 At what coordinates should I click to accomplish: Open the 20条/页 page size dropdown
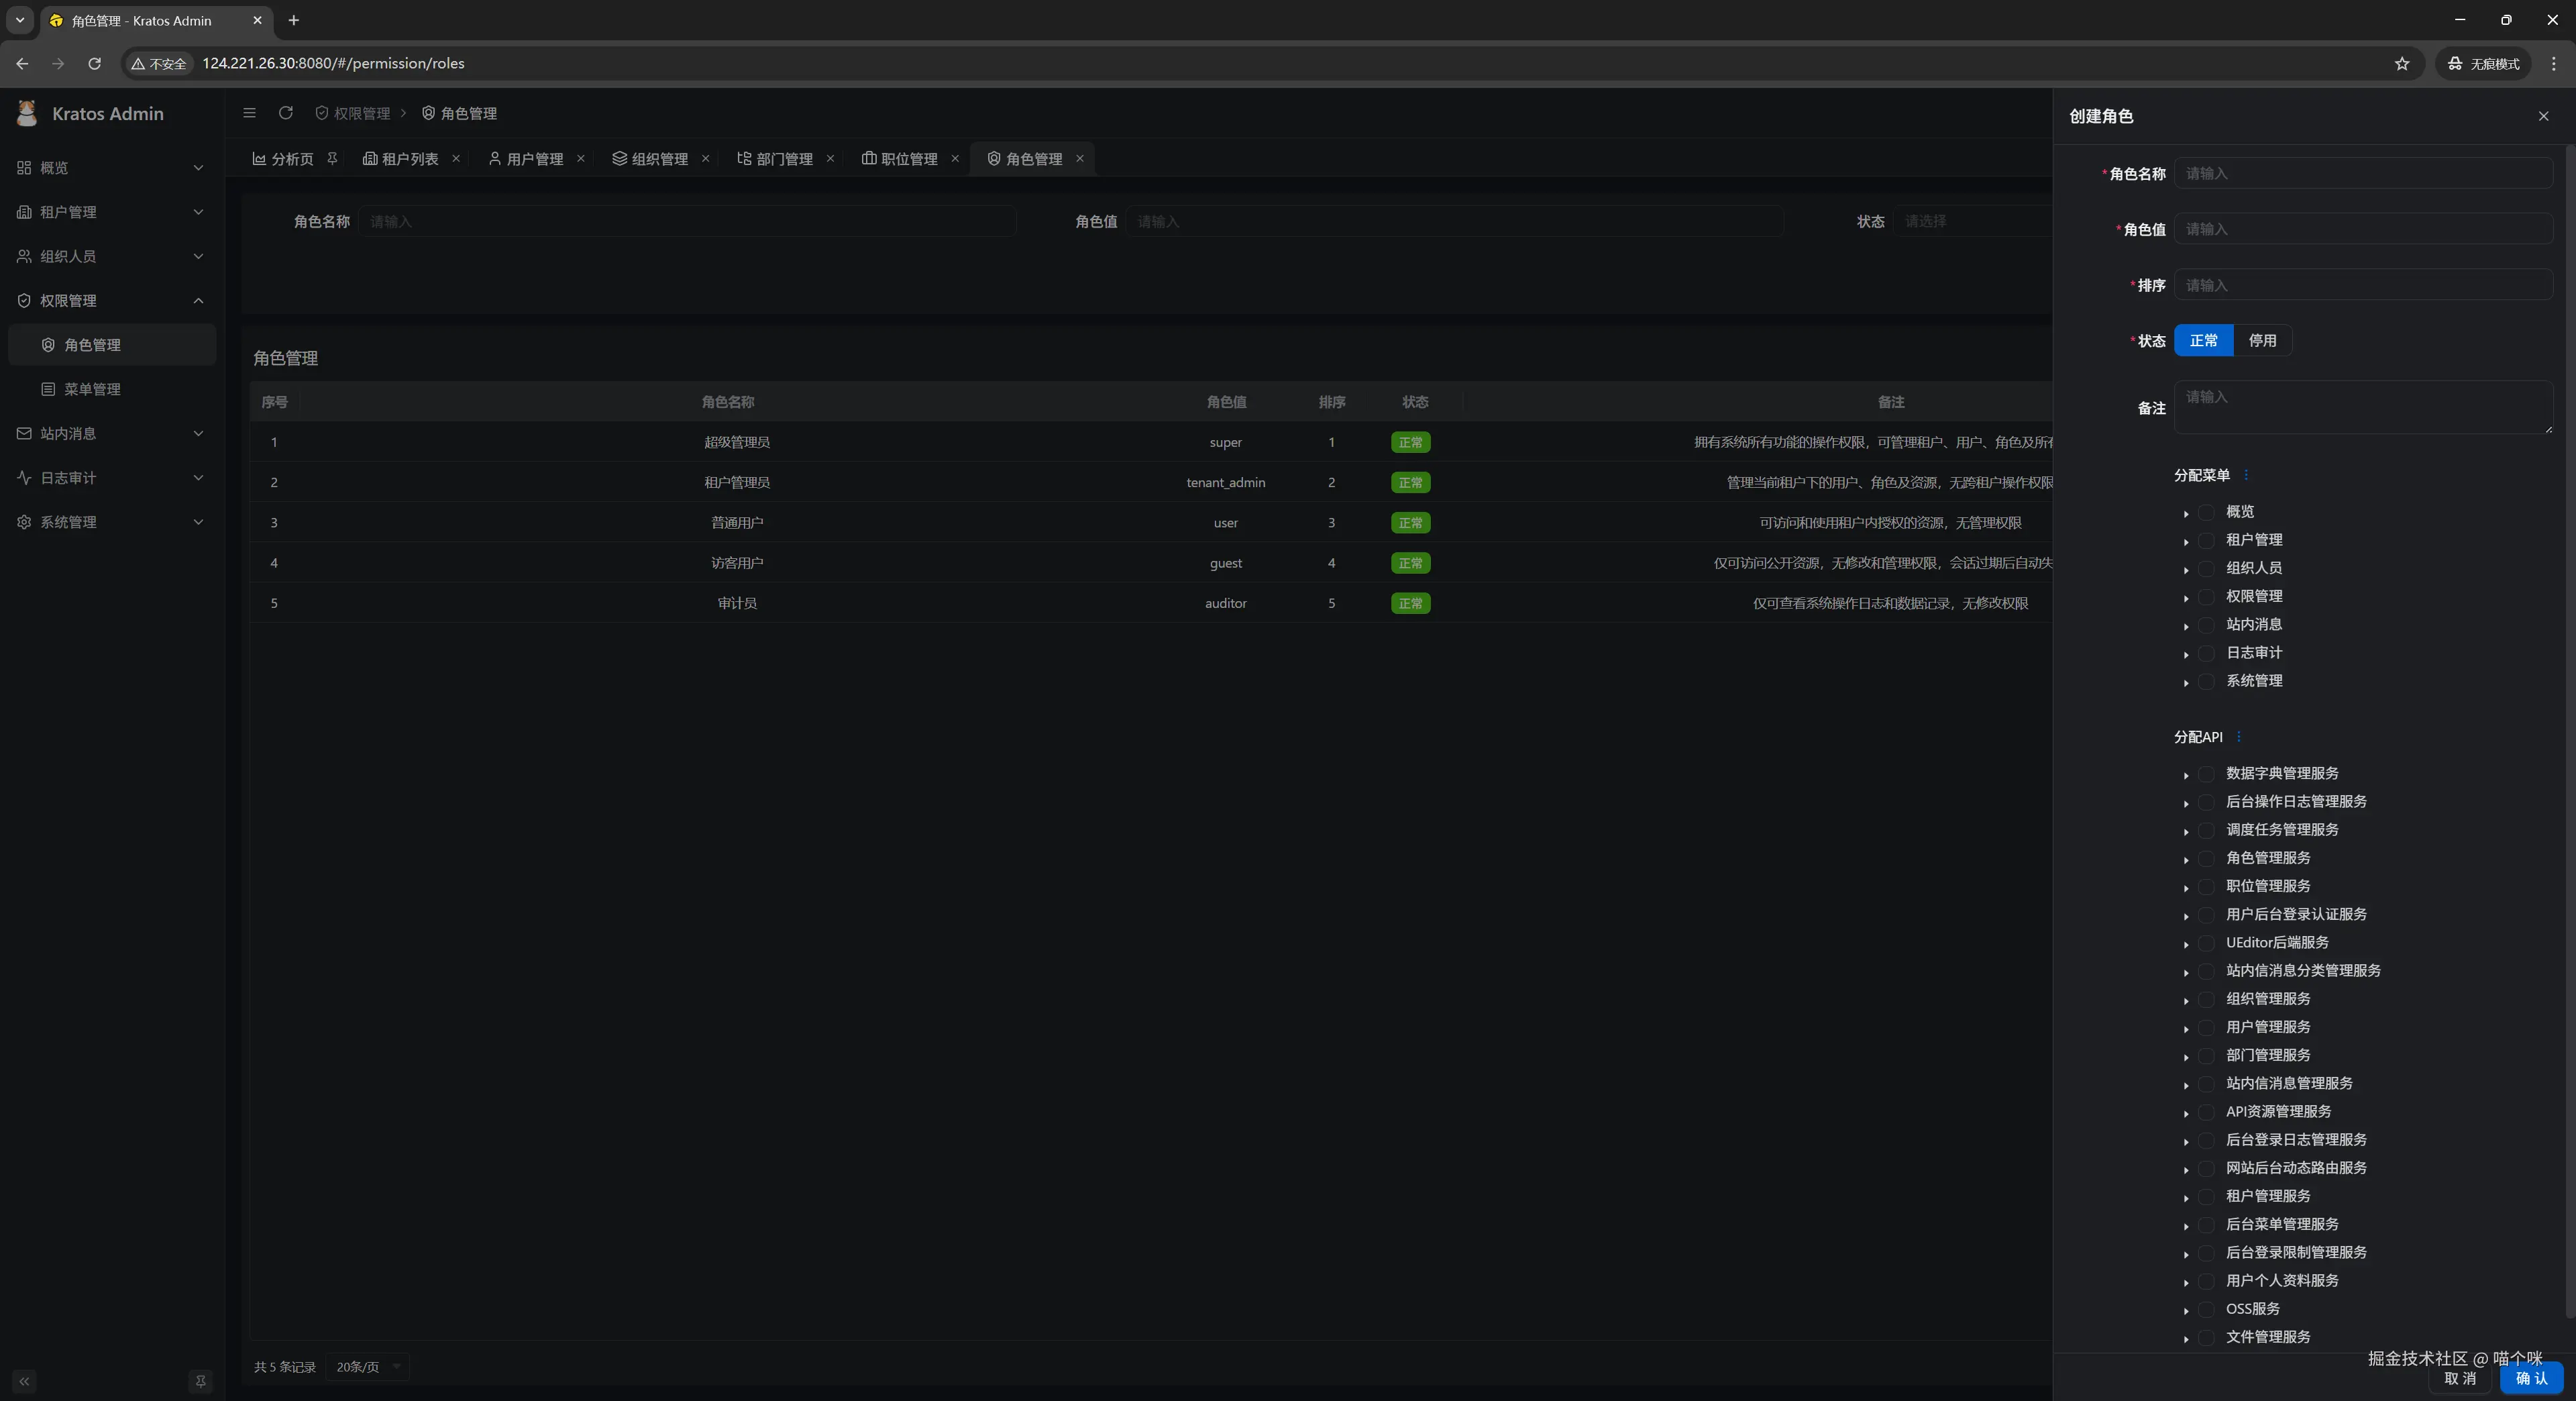367,1367
